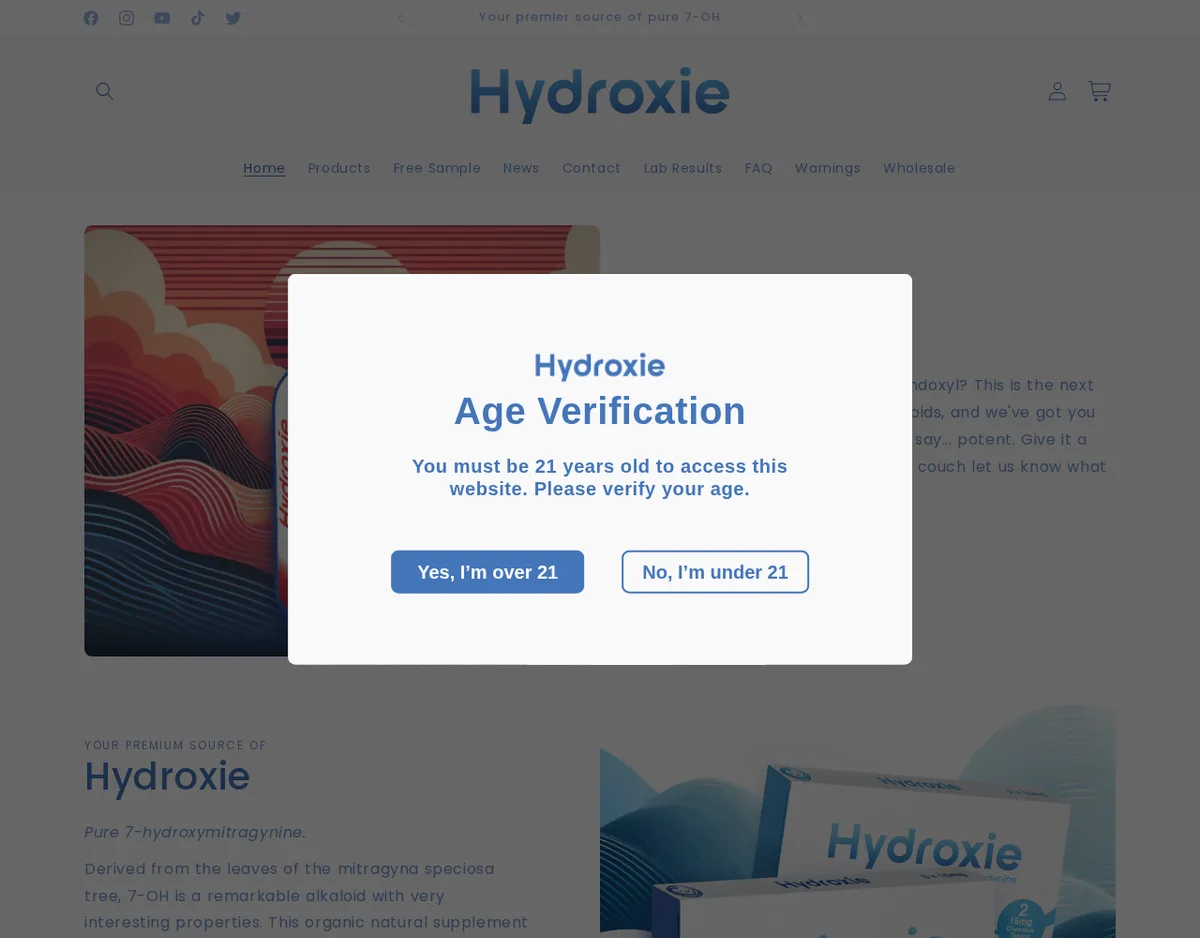1200x938 pixels.
Task: Click the 'Pure 7-hydroxymitragynine.' text
Action: click(x=195, y=832)
